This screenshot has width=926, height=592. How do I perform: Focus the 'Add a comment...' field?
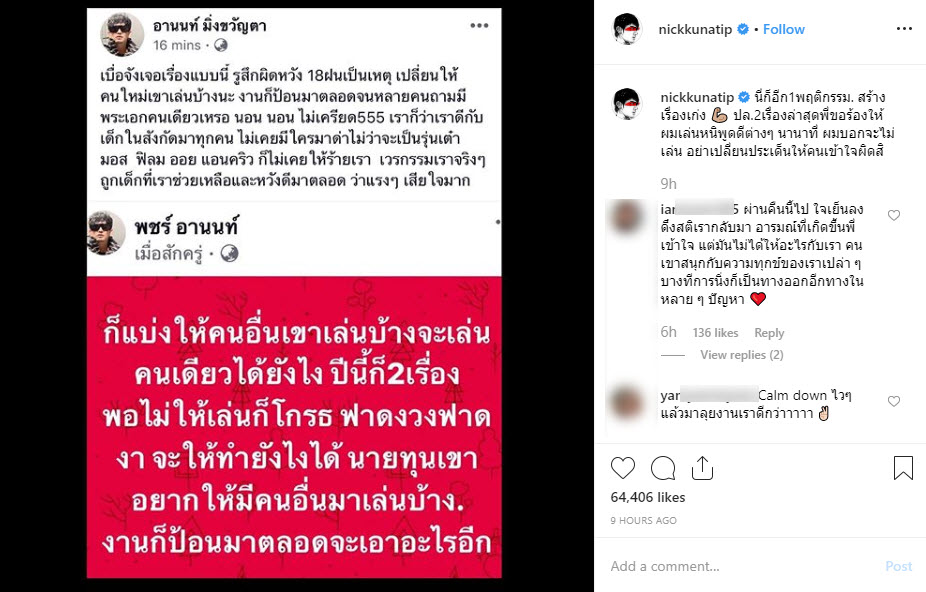743,566
